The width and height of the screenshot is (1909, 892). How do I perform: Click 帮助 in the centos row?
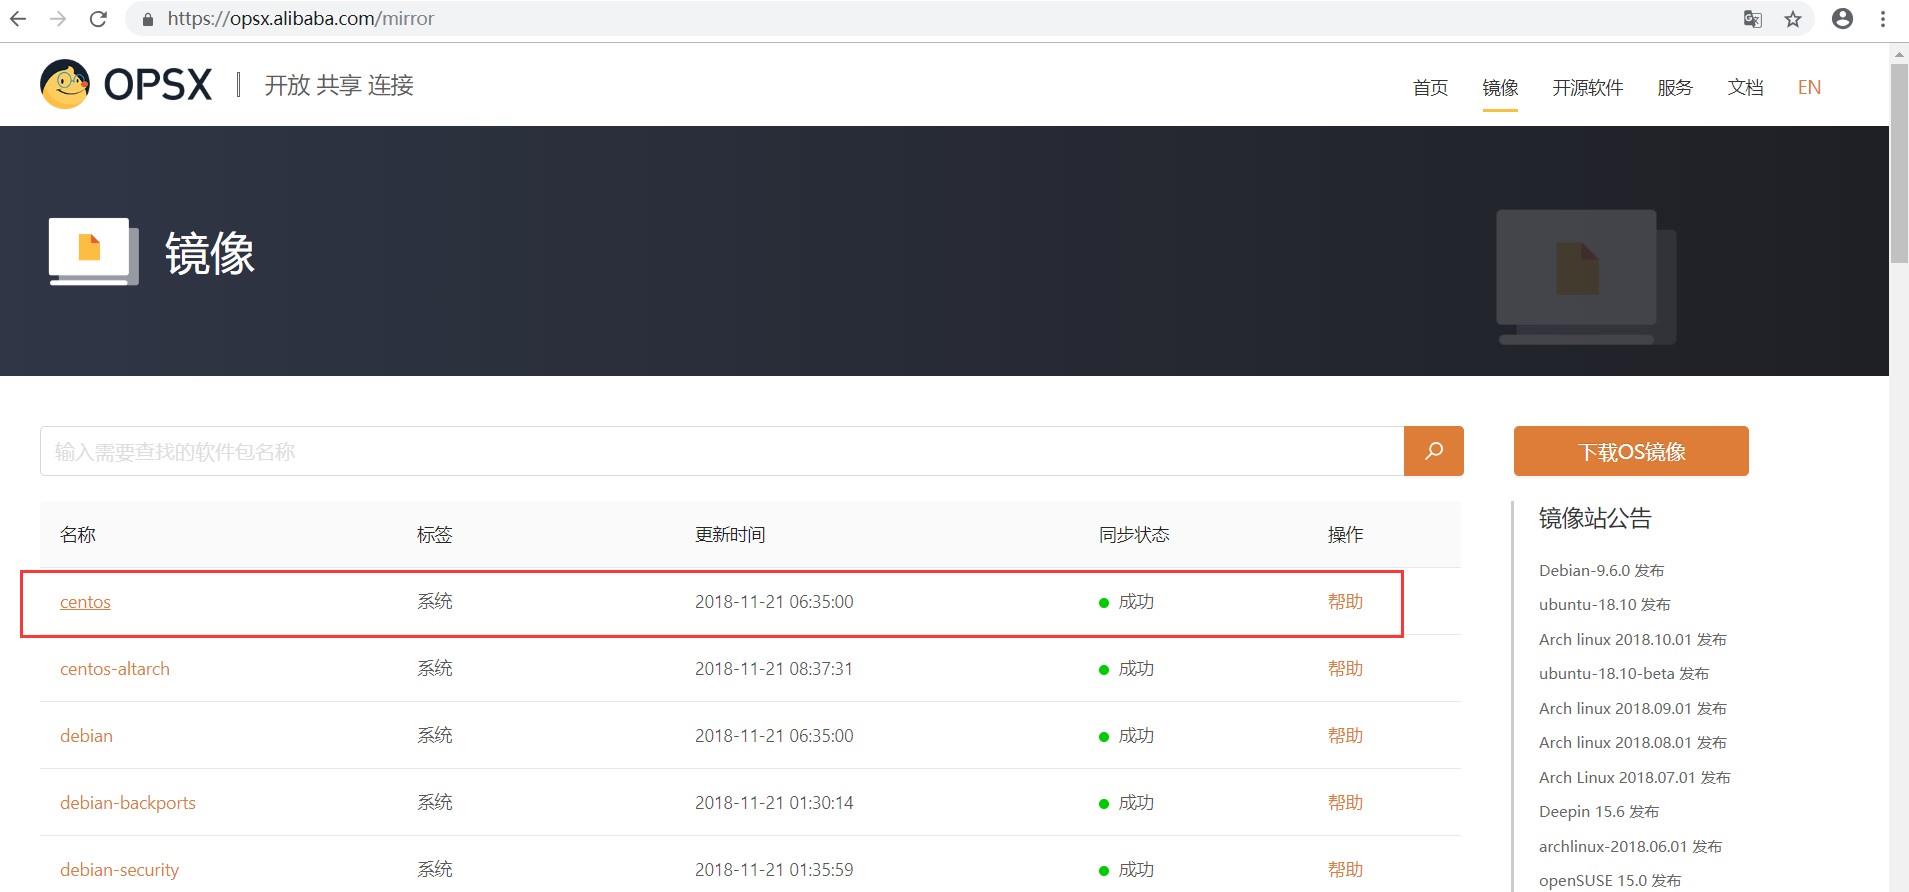tap(1345, 602)
